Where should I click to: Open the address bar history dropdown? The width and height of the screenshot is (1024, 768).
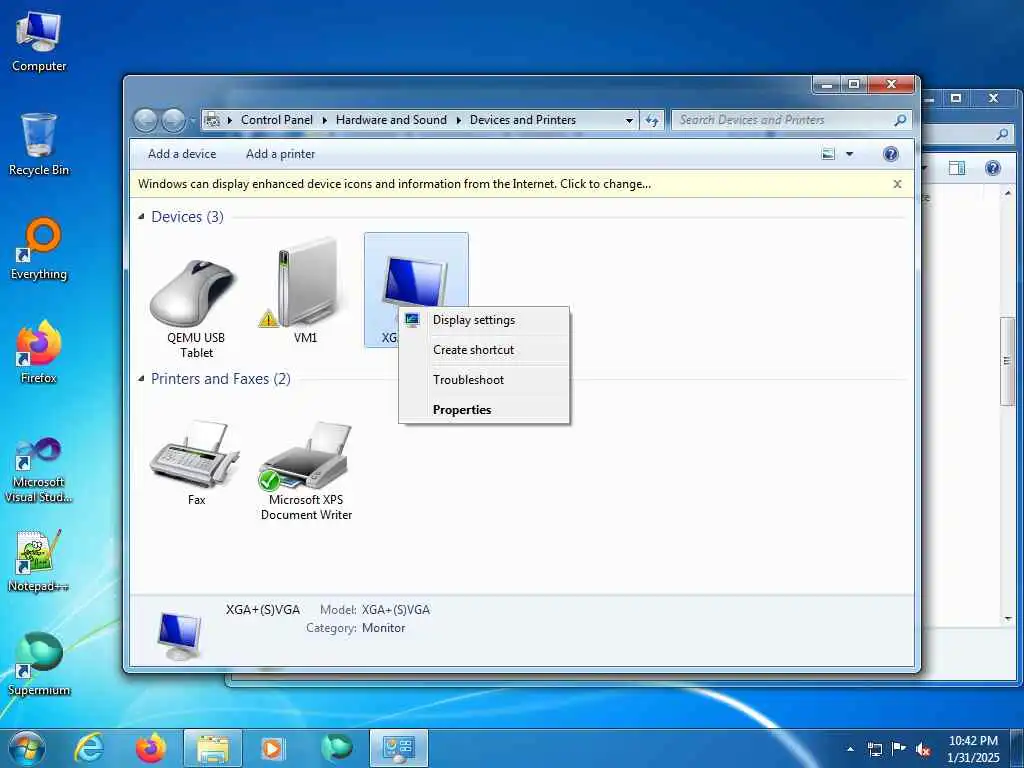point(629,120)
